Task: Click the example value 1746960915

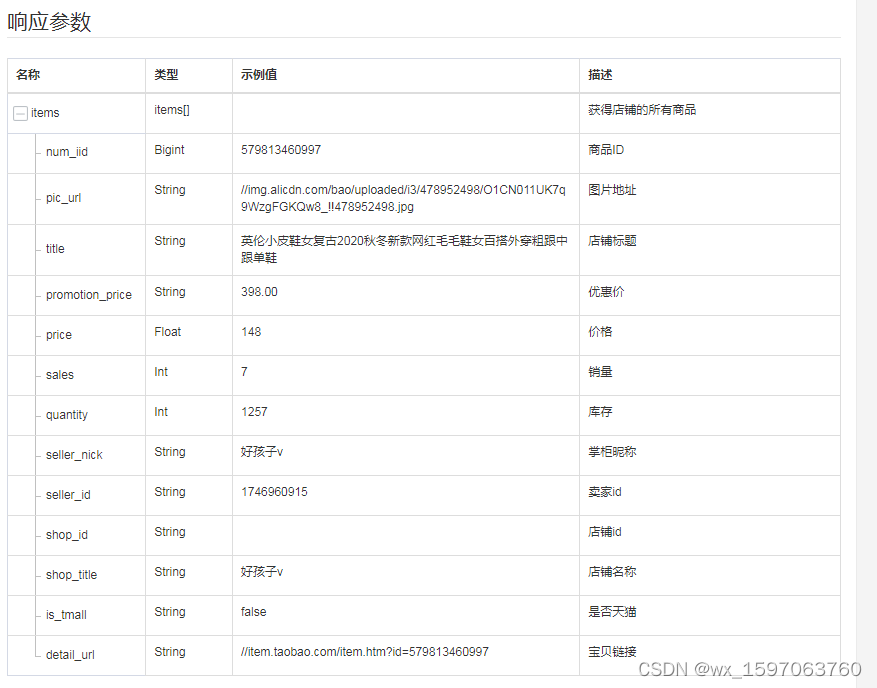Action: click(274, 492)
